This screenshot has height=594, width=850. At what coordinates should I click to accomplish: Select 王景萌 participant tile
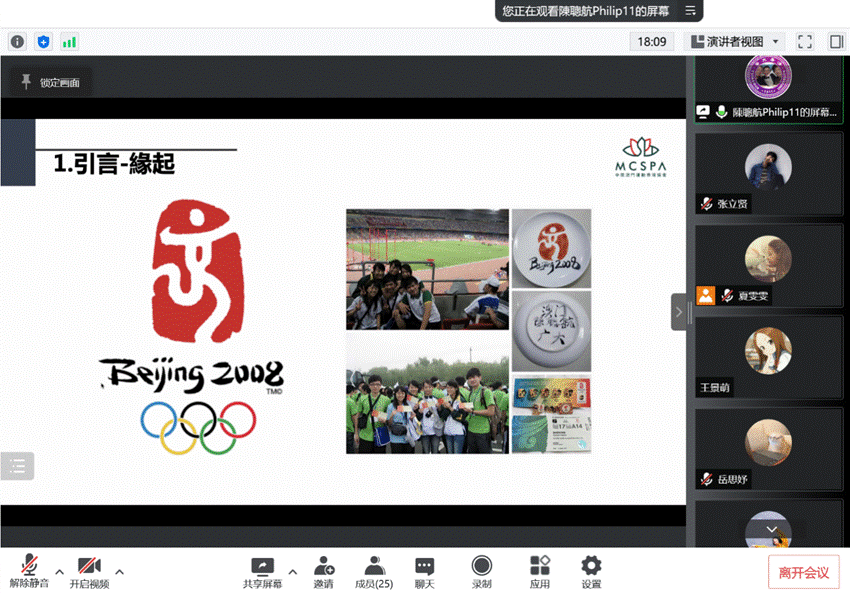pos(768,358)
